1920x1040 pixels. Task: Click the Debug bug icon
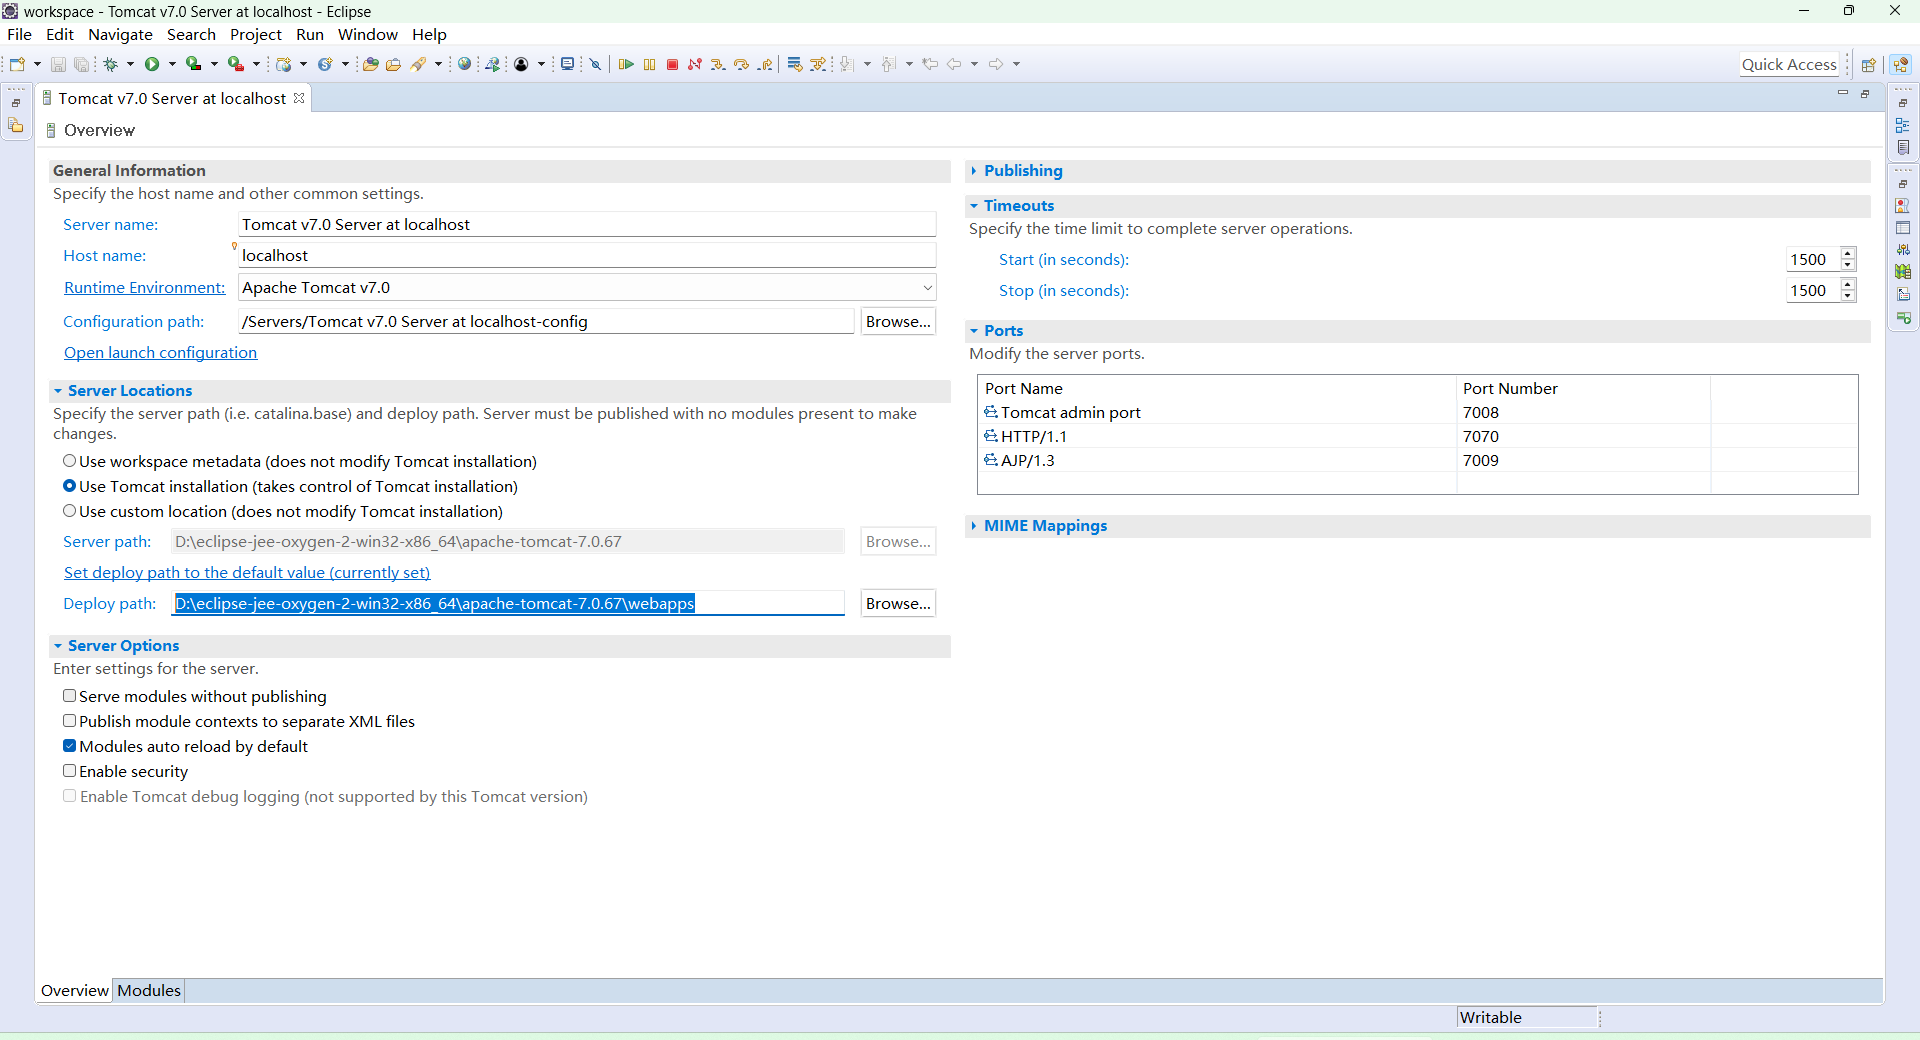111,64
